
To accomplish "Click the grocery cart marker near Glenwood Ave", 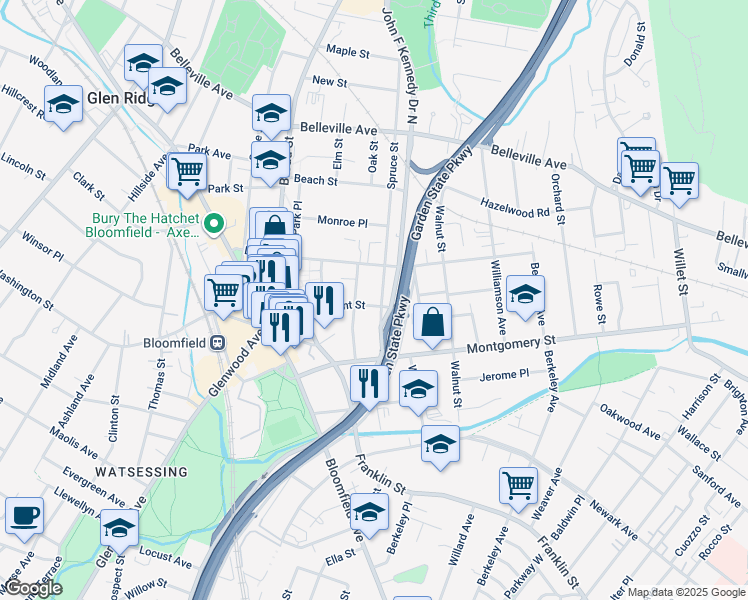I will 224,296.
